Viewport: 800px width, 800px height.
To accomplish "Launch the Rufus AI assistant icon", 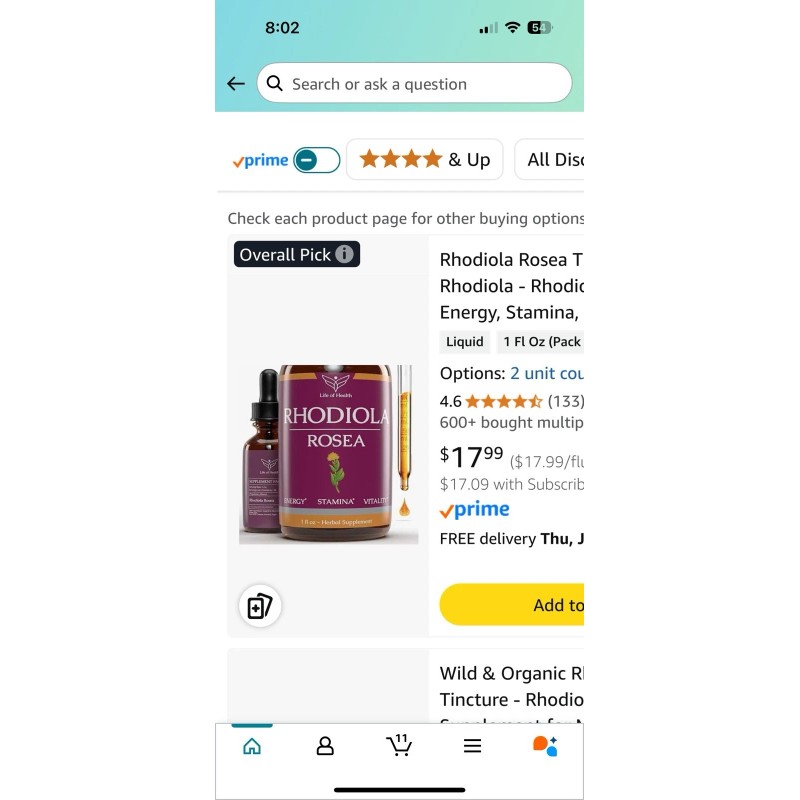I will click(545, 746).
